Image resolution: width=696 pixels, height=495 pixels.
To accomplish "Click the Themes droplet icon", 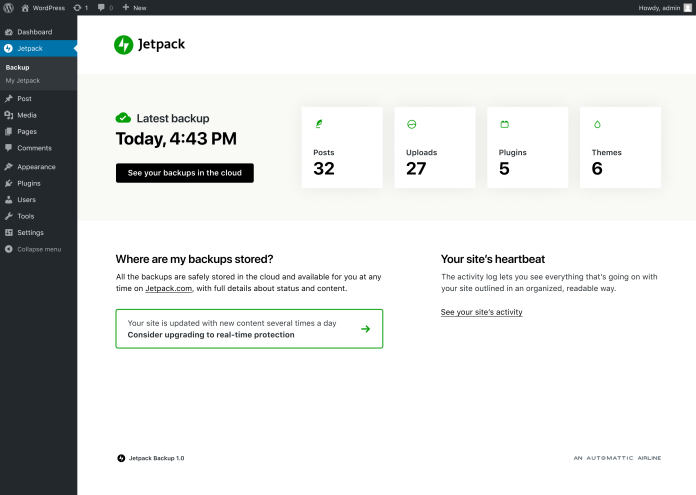I will coord(597,124).
